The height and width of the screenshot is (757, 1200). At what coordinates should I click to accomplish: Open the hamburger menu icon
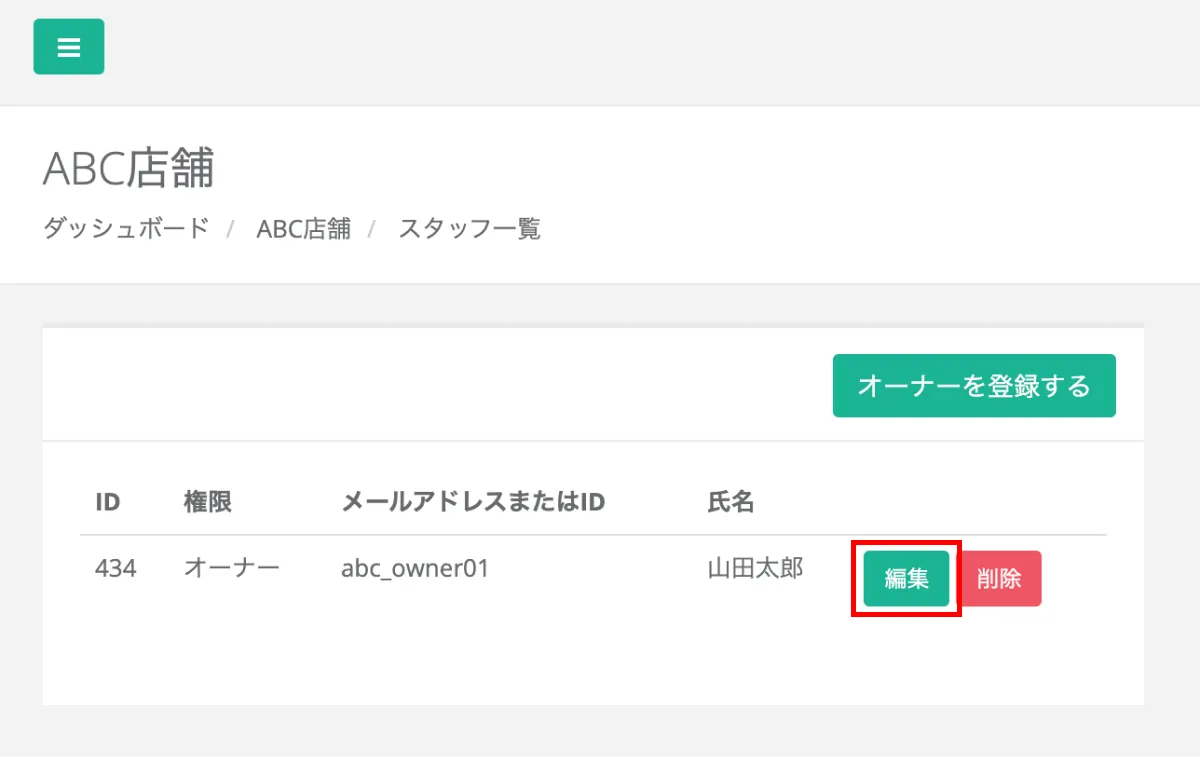[x=68, y=47]
